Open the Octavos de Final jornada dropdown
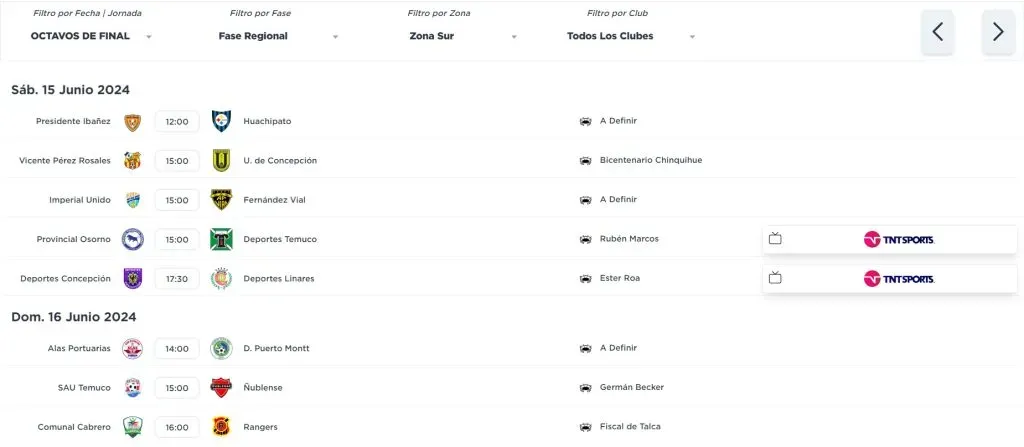1024x447 pixels. [x=92, y=36]
